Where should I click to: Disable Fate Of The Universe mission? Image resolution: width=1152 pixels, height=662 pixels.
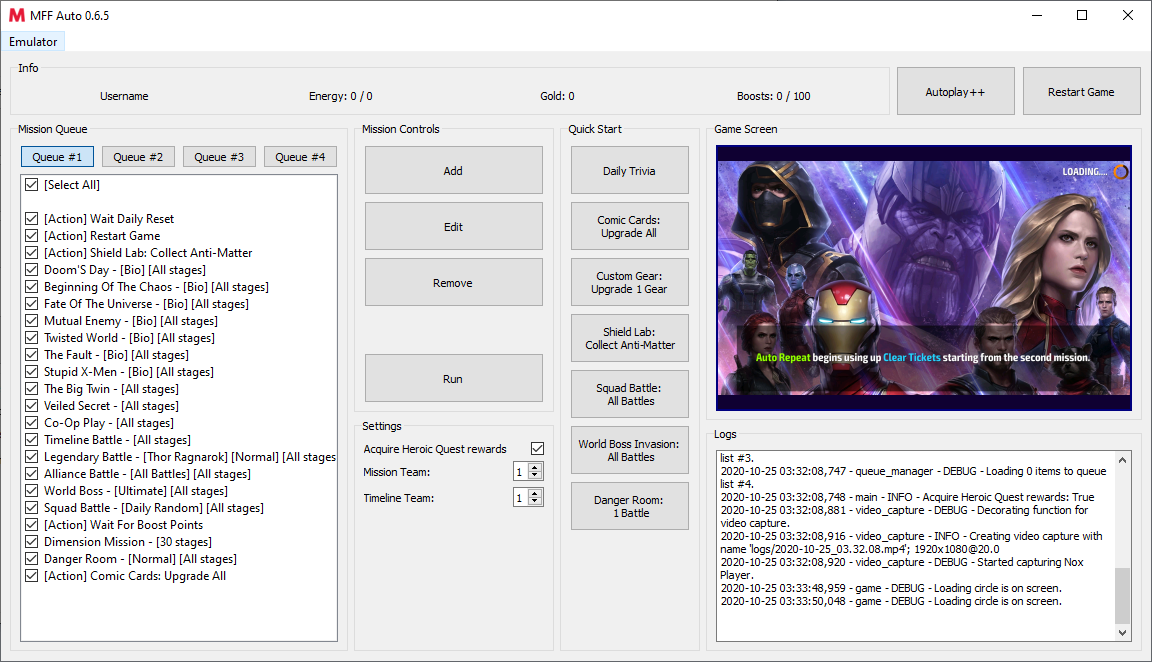(x=32, y=303)
